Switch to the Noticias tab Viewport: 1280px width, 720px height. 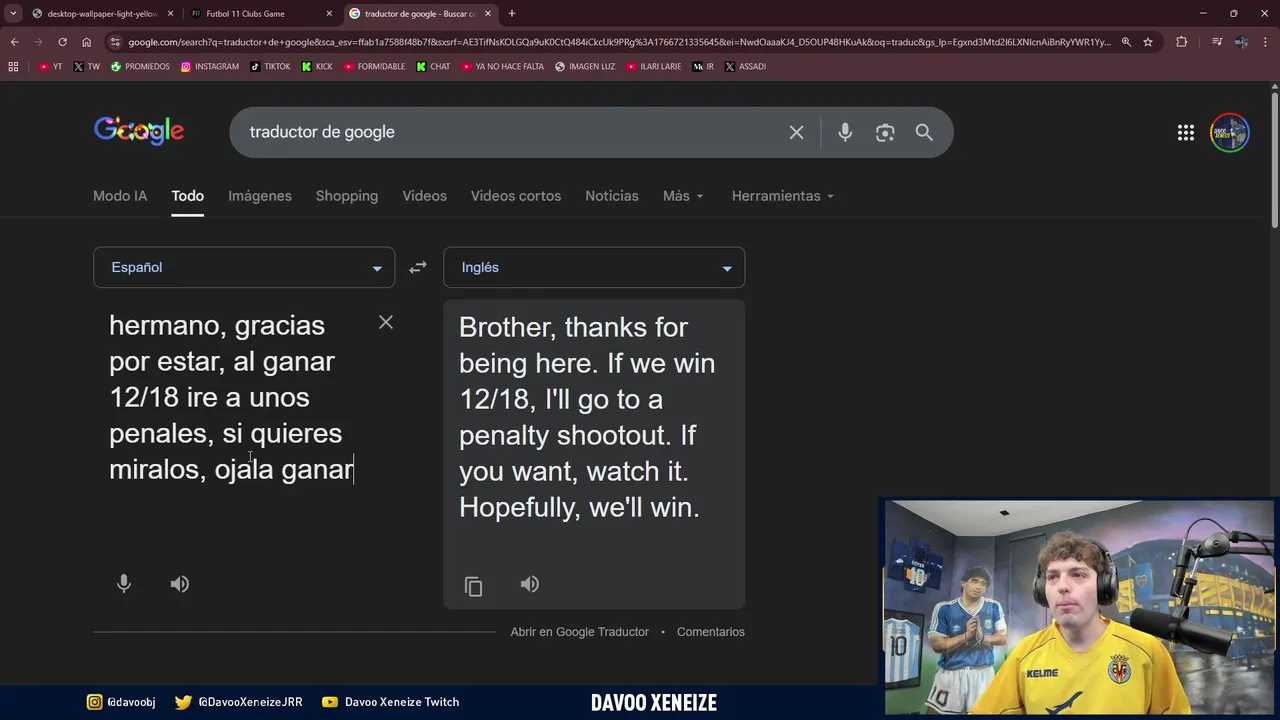[x=612, y=196]
